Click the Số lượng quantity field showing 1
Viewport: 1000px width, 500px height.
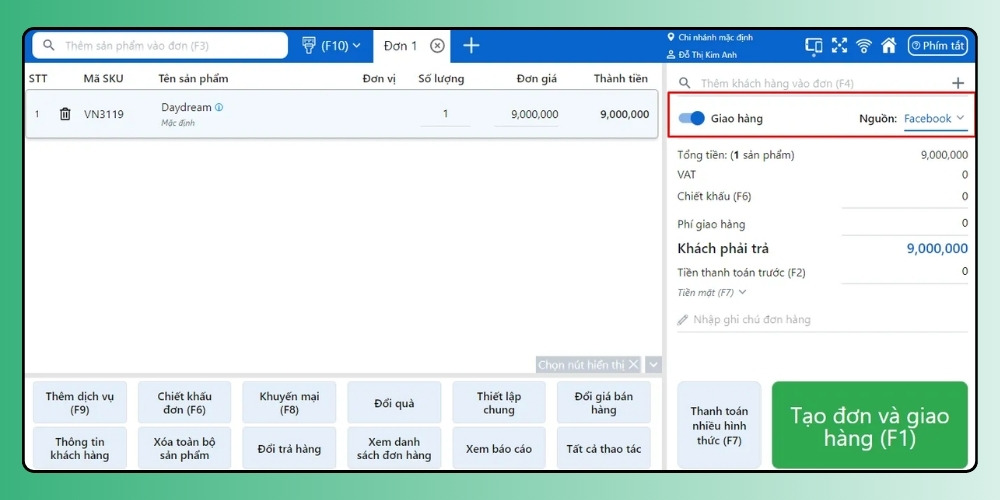[x=445, y=115]
